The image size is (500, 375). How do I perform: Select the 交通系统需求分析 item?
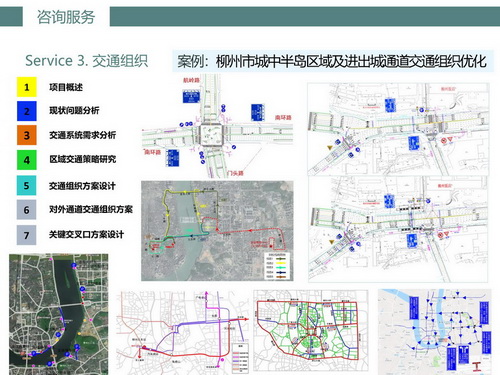pyautogui.click(x=82, y=135)
